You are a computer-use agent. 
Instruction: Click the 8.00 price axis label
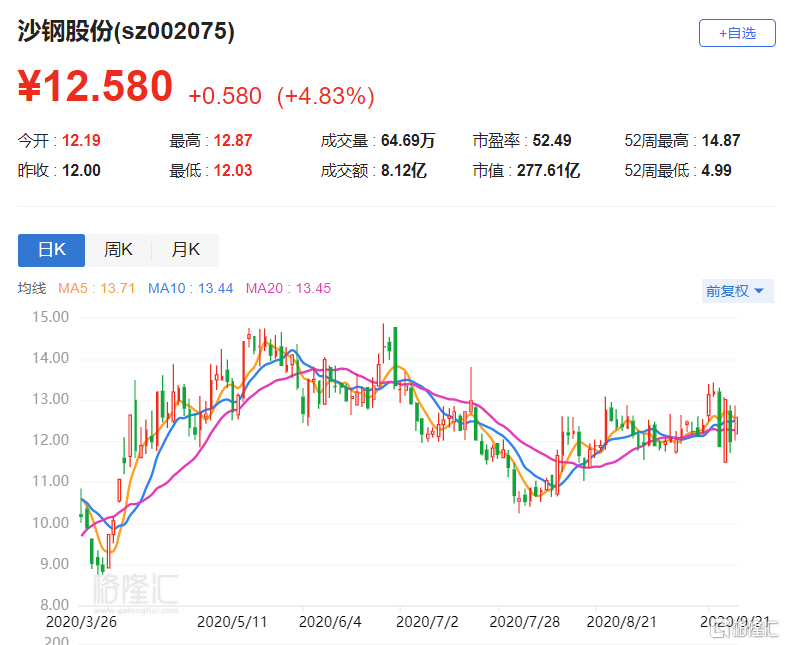(55, 605)
